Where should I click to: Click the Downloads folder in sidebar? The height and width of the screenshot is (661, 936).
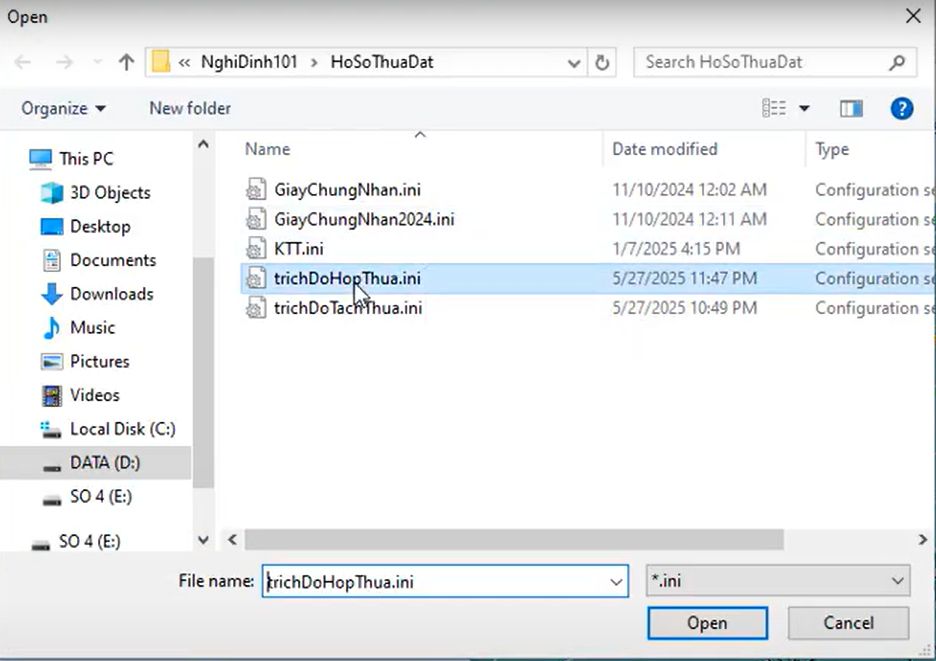click(111, 294)
